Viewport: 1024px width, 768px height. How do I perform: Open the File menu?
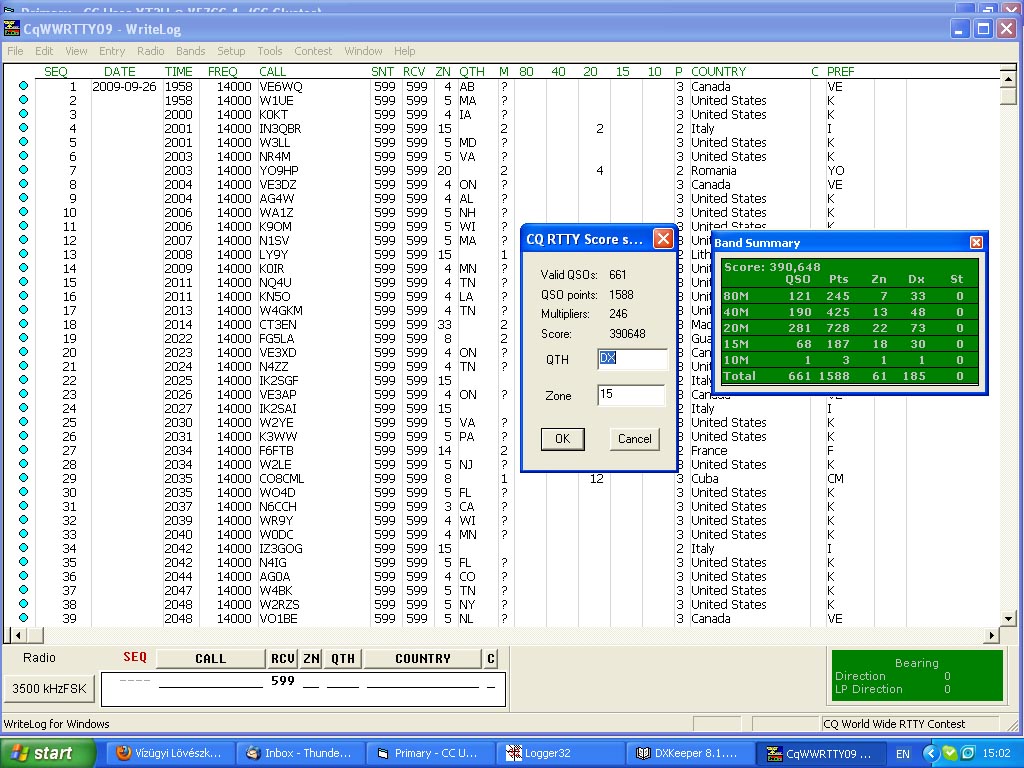coord(15,51)
